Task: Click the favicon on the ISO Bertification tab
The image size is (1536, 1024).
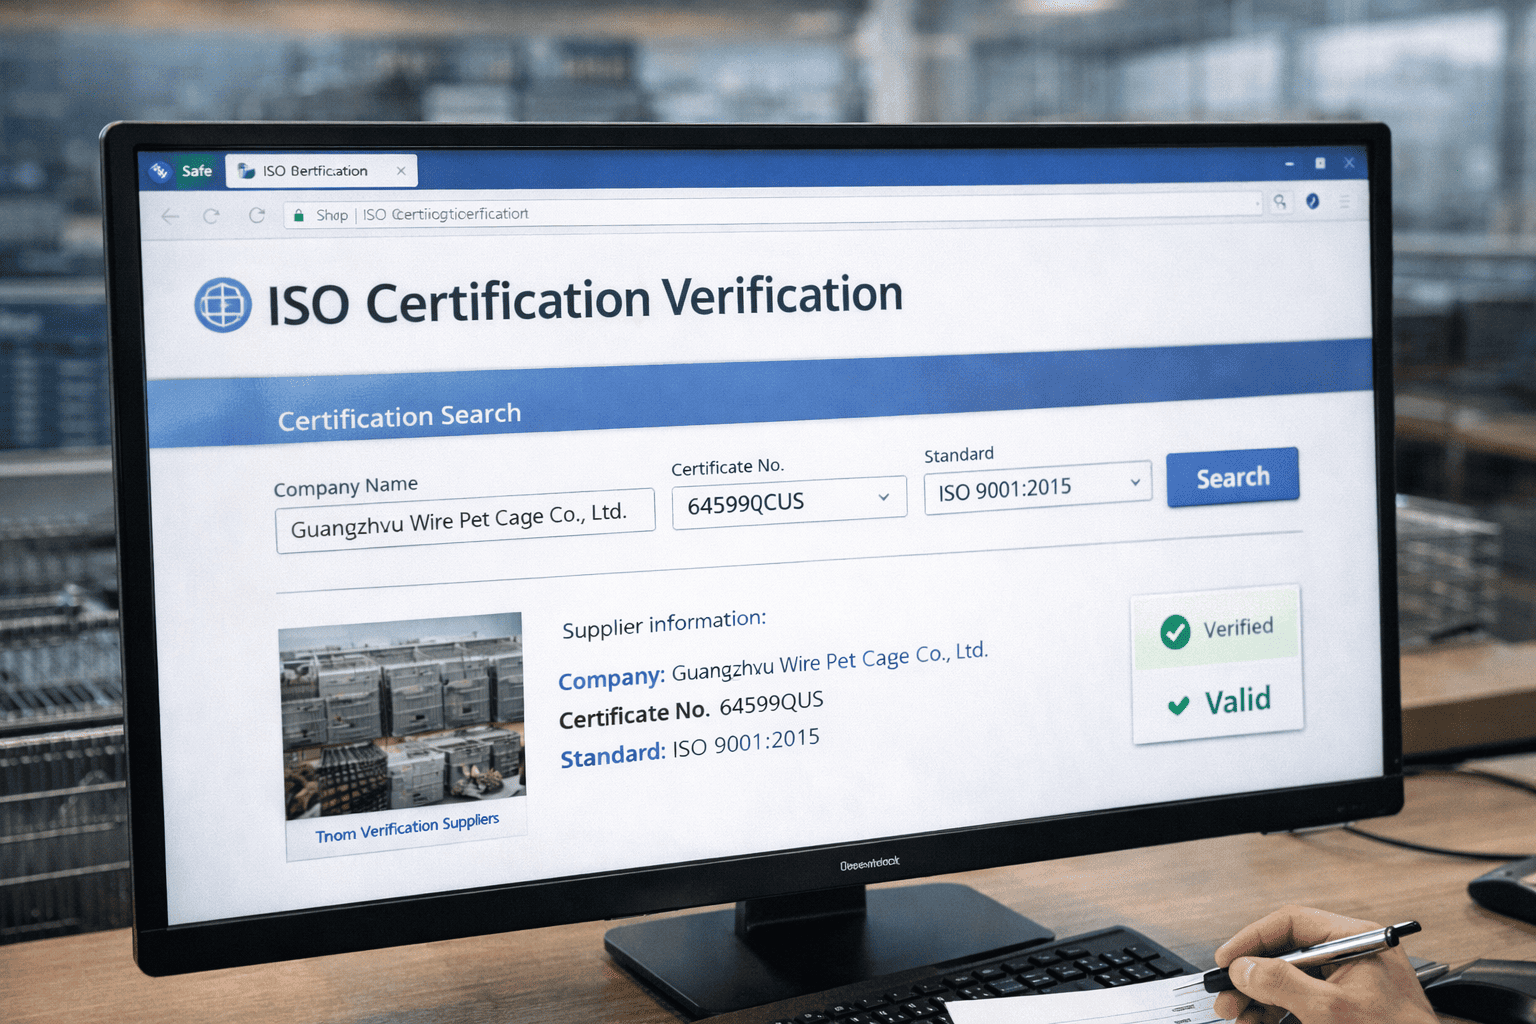Action: [244, 170]
